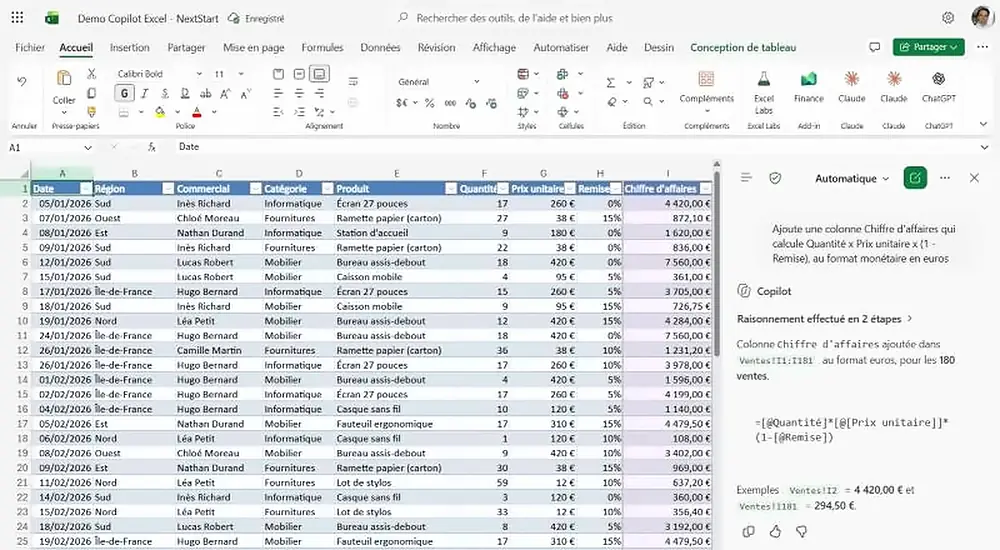
Task: Toggle double underline (D) formatting
Action: [x=185, y=94]
